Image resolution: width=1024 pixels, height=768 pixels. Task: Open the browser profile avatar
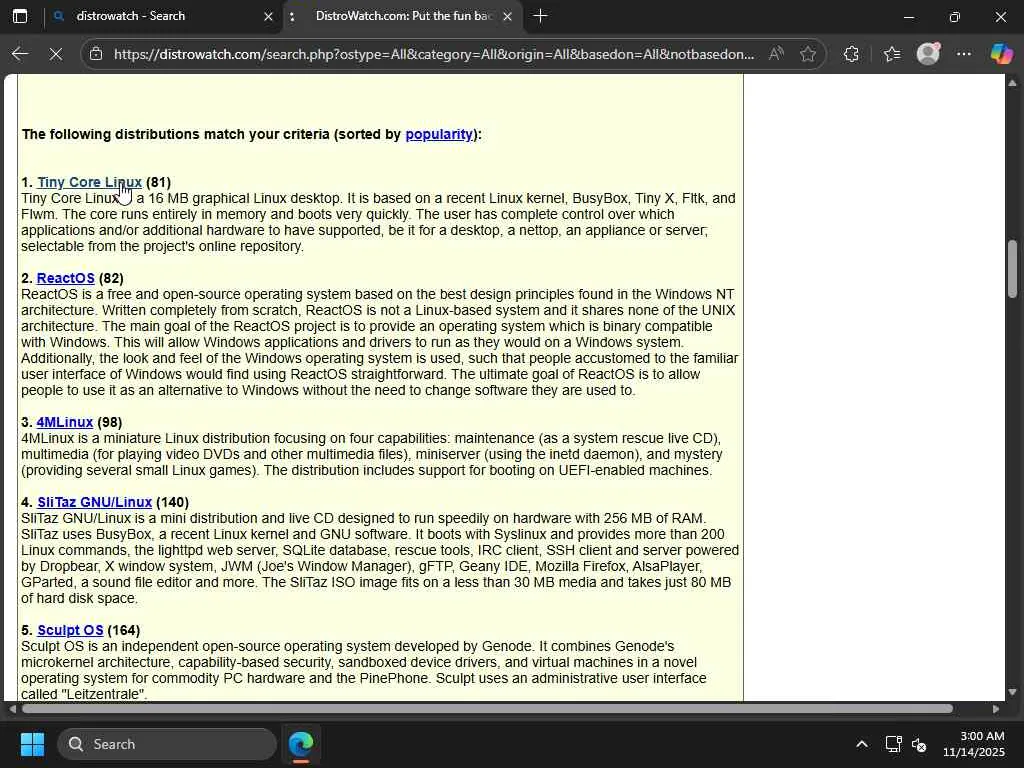tap(928, 54)
